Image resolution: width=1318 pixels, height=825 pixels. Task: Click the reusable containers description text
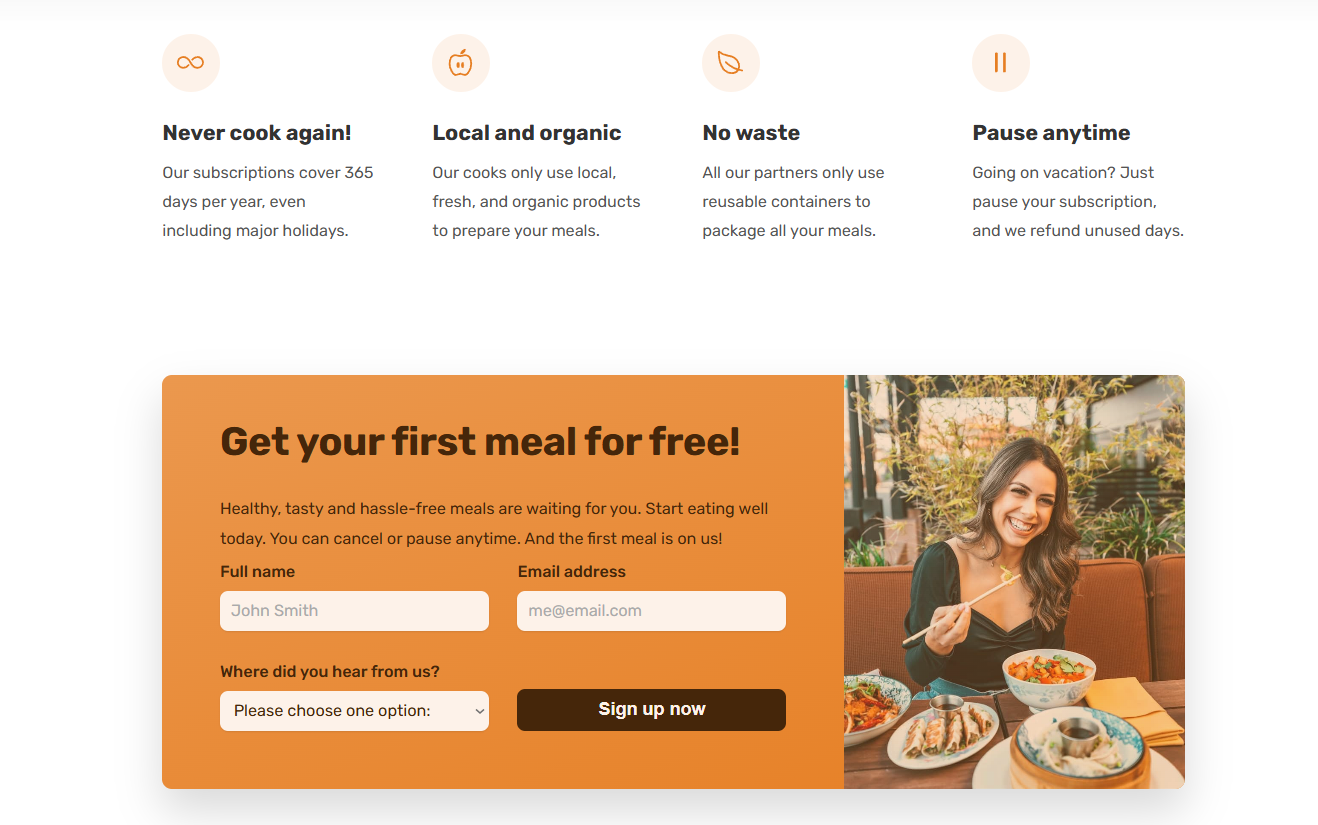pos(793,202)
